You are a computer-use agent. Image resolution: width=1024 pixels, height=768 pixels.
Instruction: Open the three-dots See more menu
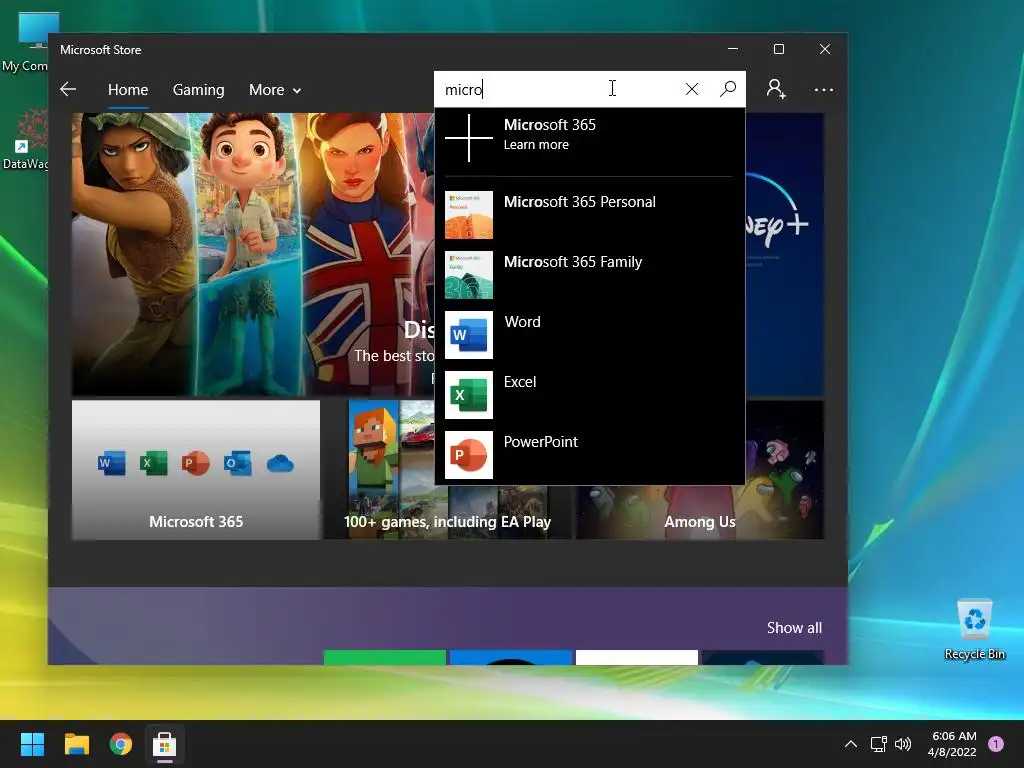click(824, 89)
